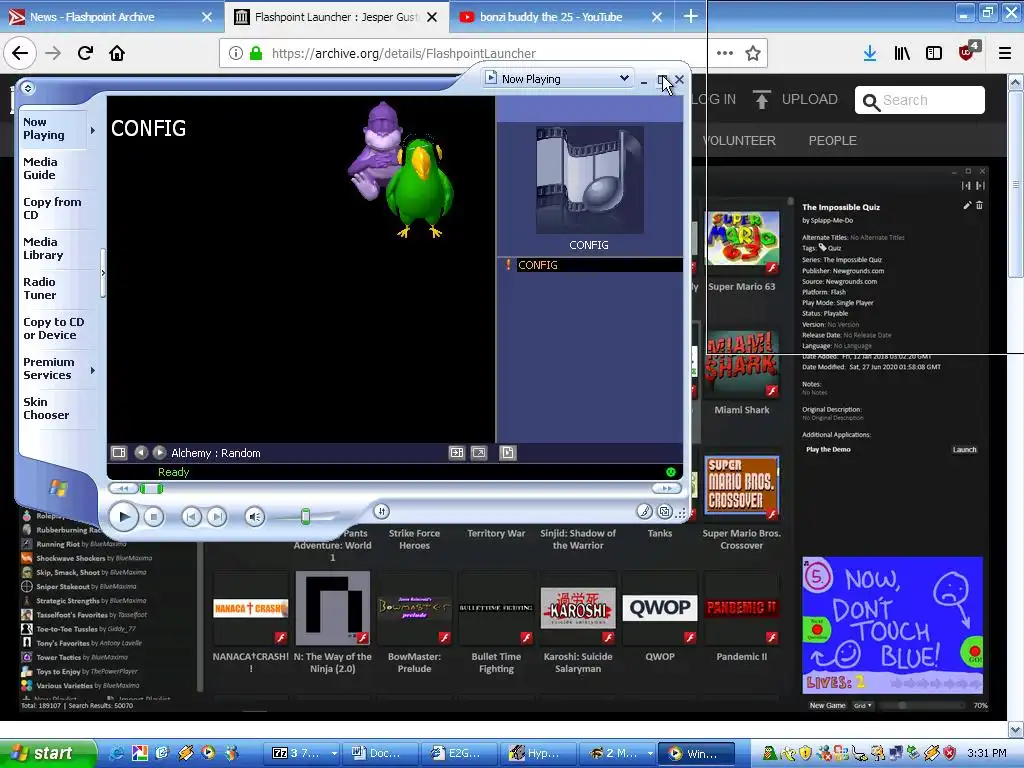
Task: Click the CONFIG album art thumbnail
Action: coord(590,180)
